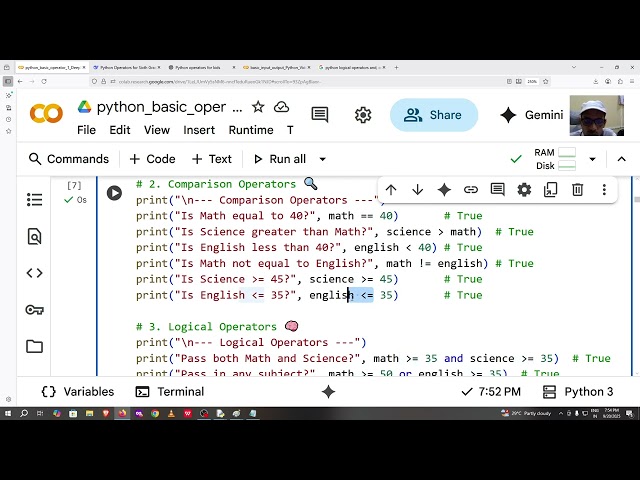The image size is (640, 480).
Task: Bookmark this page with the star icon
Action: (x=546, y=81)
